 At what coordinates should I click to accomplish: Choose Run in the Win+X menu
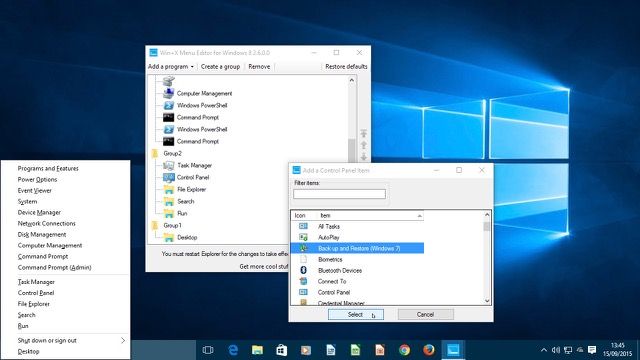[x=23, y=326]
